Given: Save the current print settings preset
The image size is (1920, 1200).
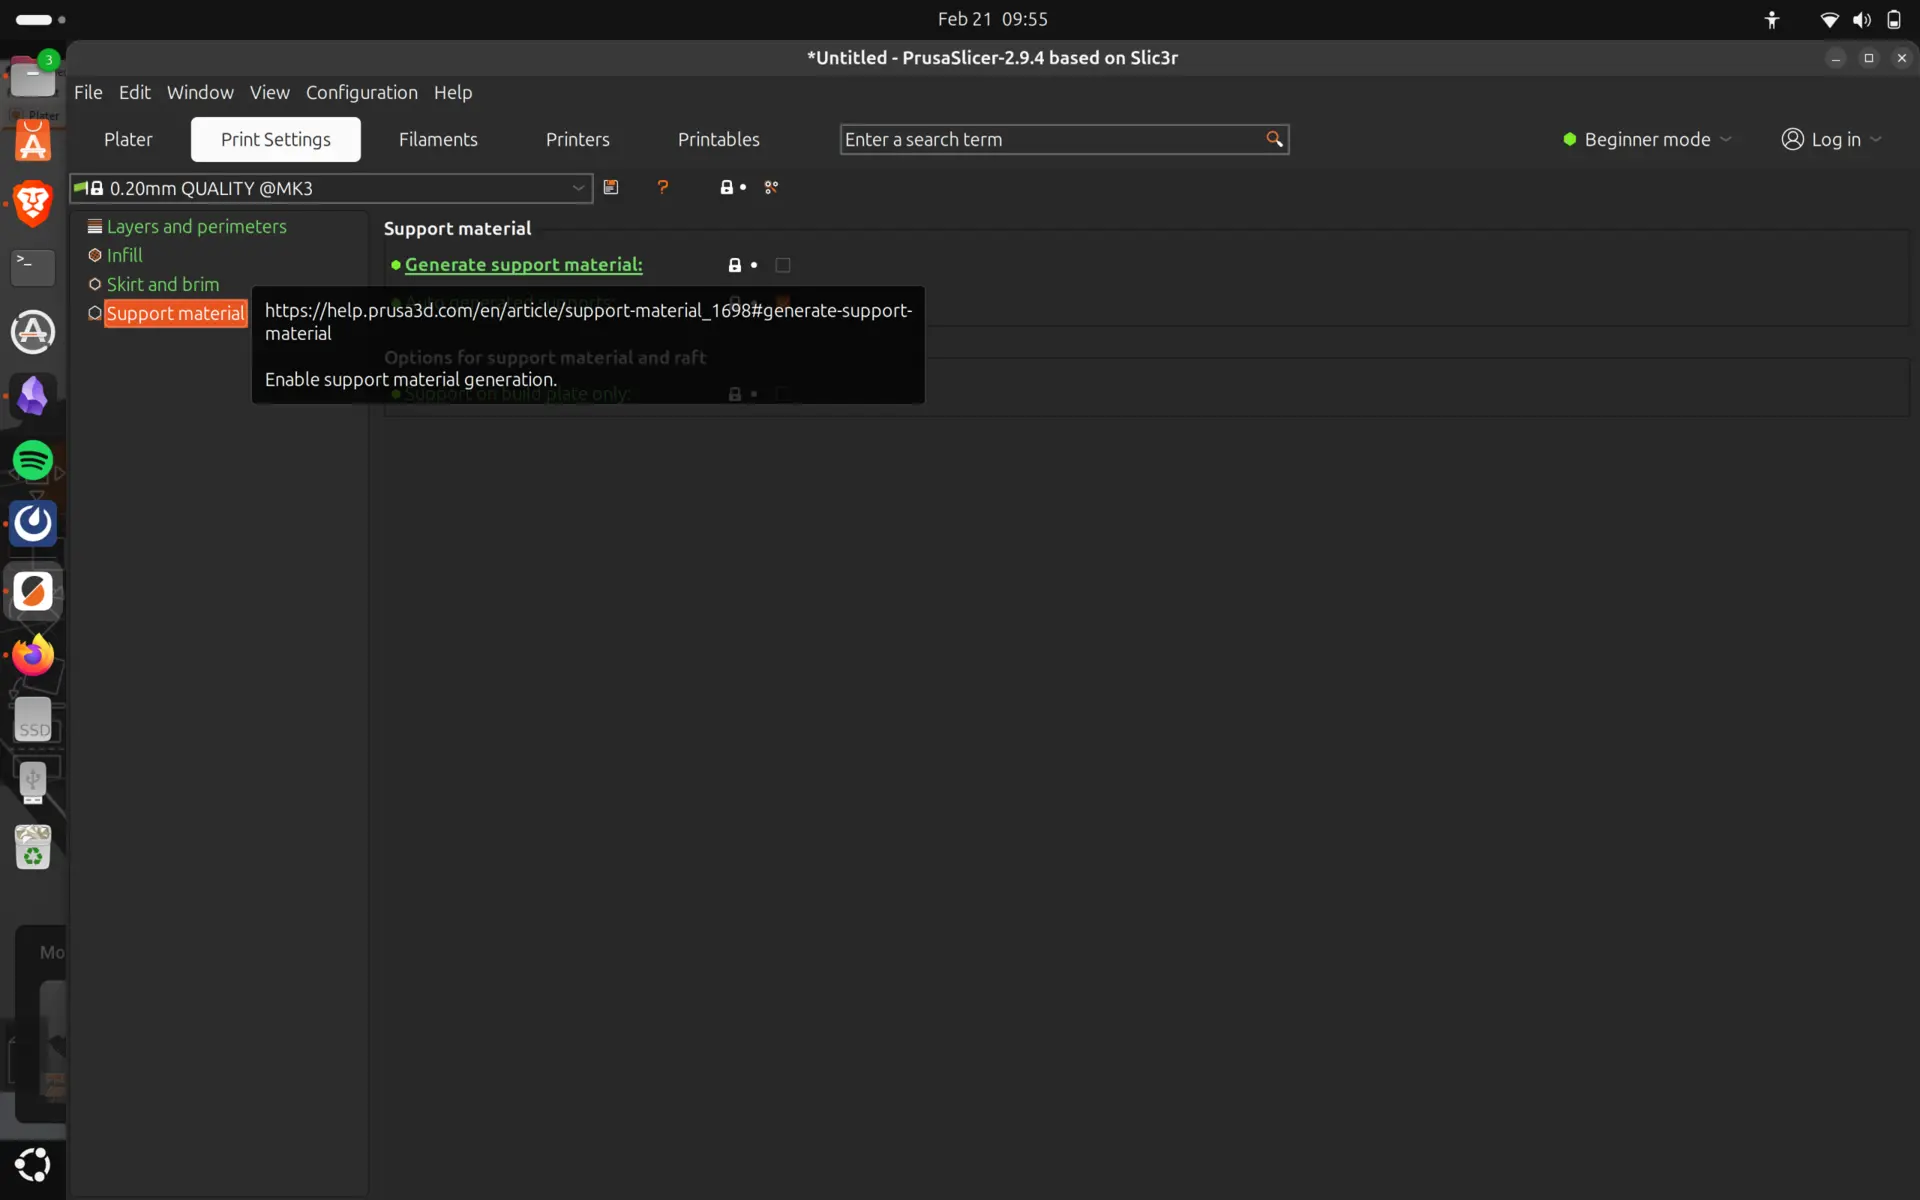Looking at the screenshot, I should click(x=611, y=187).
